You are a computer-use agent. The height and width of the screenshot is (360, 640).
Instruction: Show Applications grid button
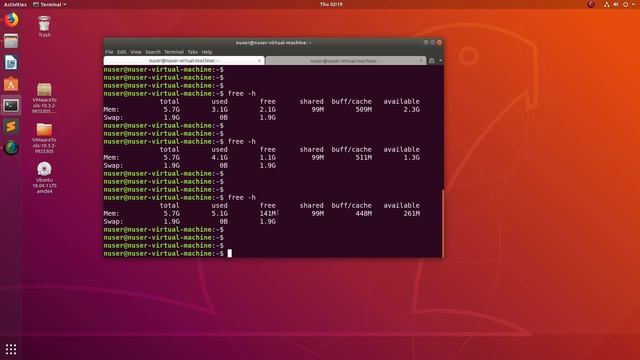pyautogui.click(x=11, y=349)
